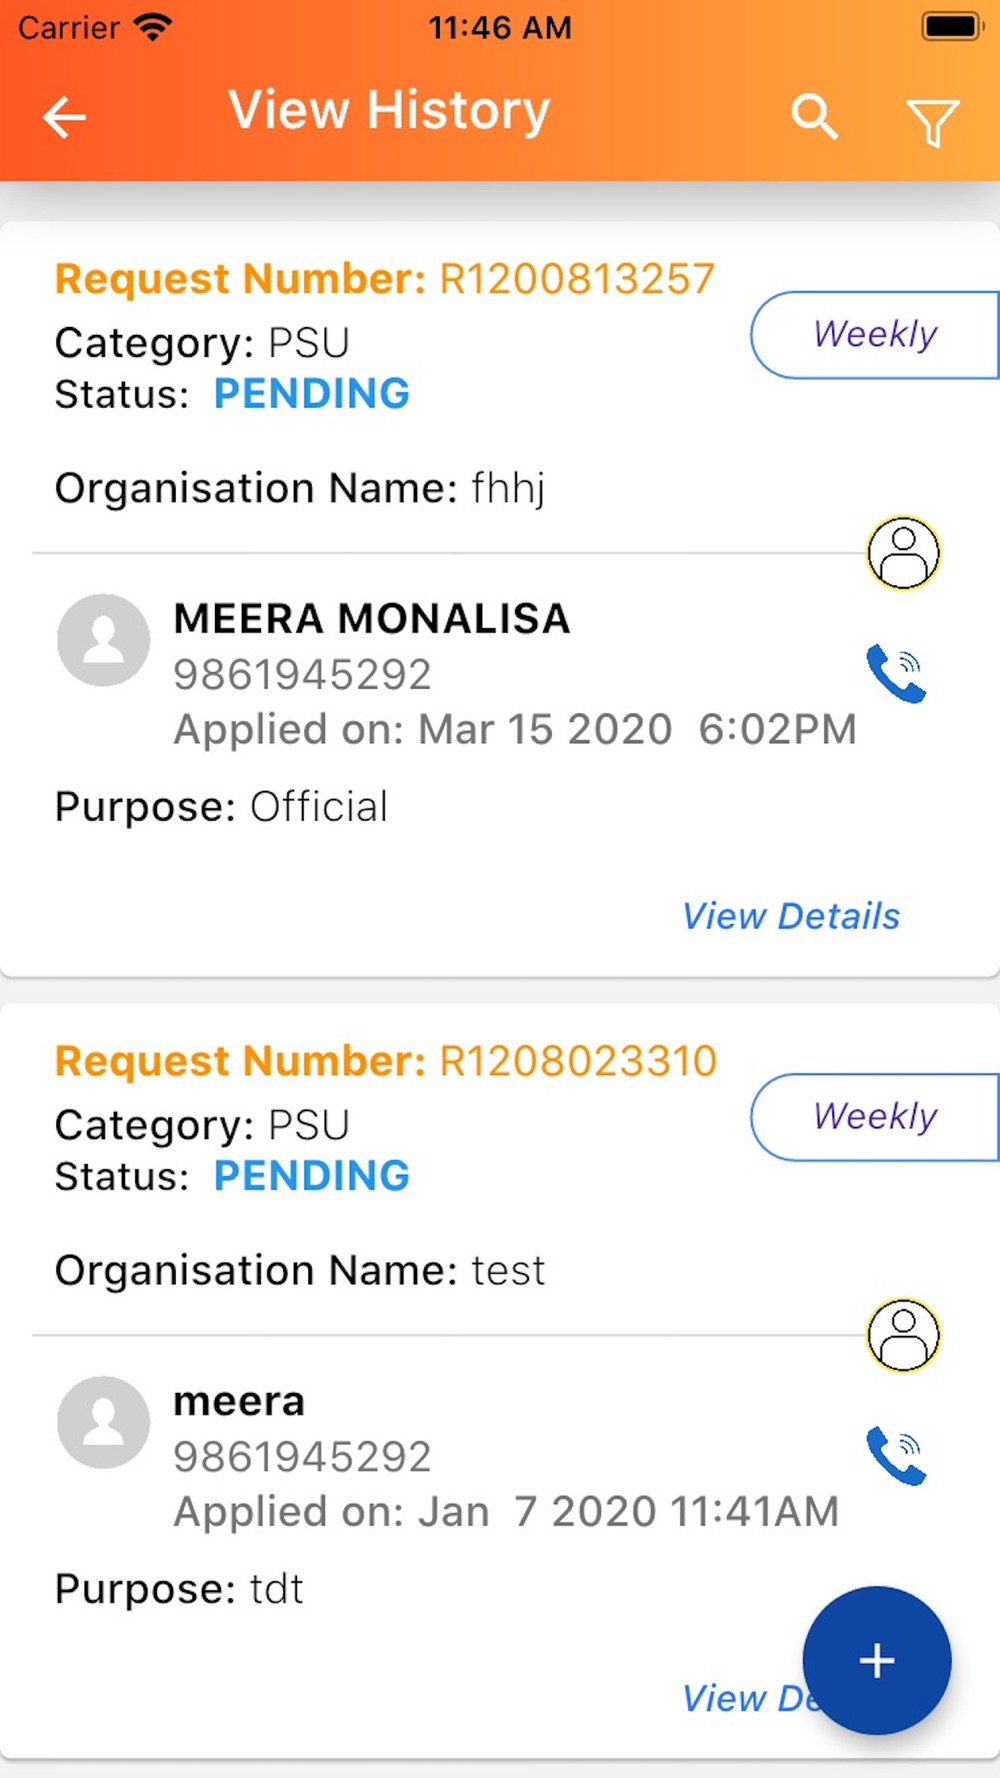Screen dimensions: 1000x1778
Task: Tap Request Number R1208023310 heading
Action: click(x=386, y=1061)
